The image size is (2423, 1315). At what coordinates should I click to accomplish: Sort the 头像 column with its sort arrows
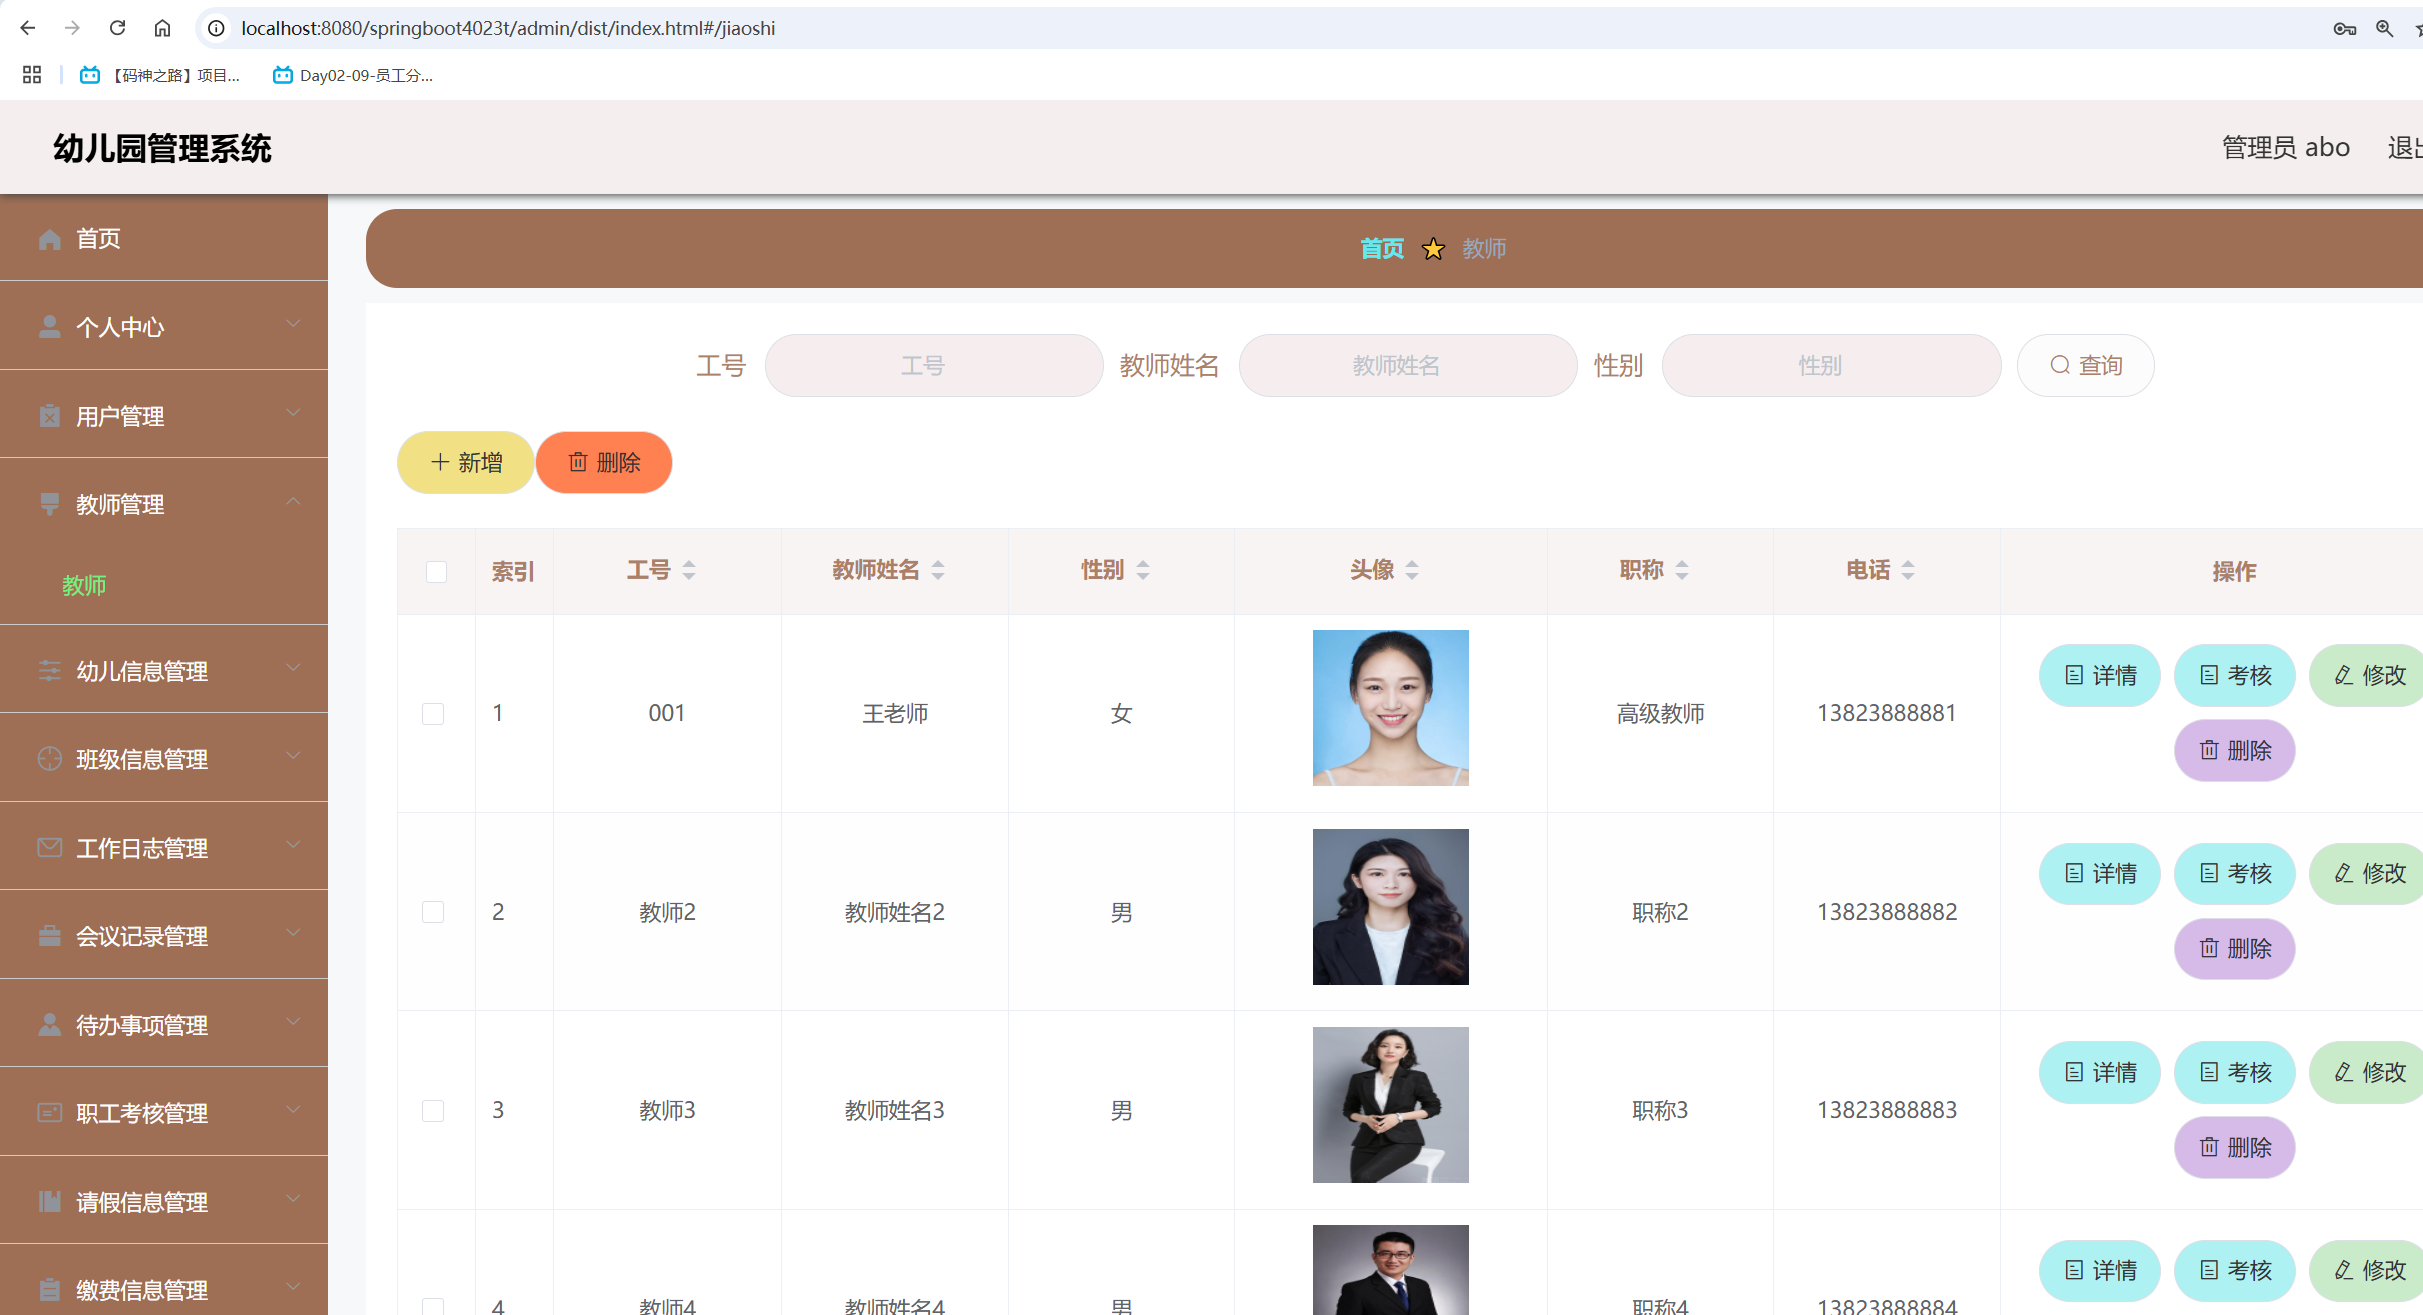tap(1412, 570)
